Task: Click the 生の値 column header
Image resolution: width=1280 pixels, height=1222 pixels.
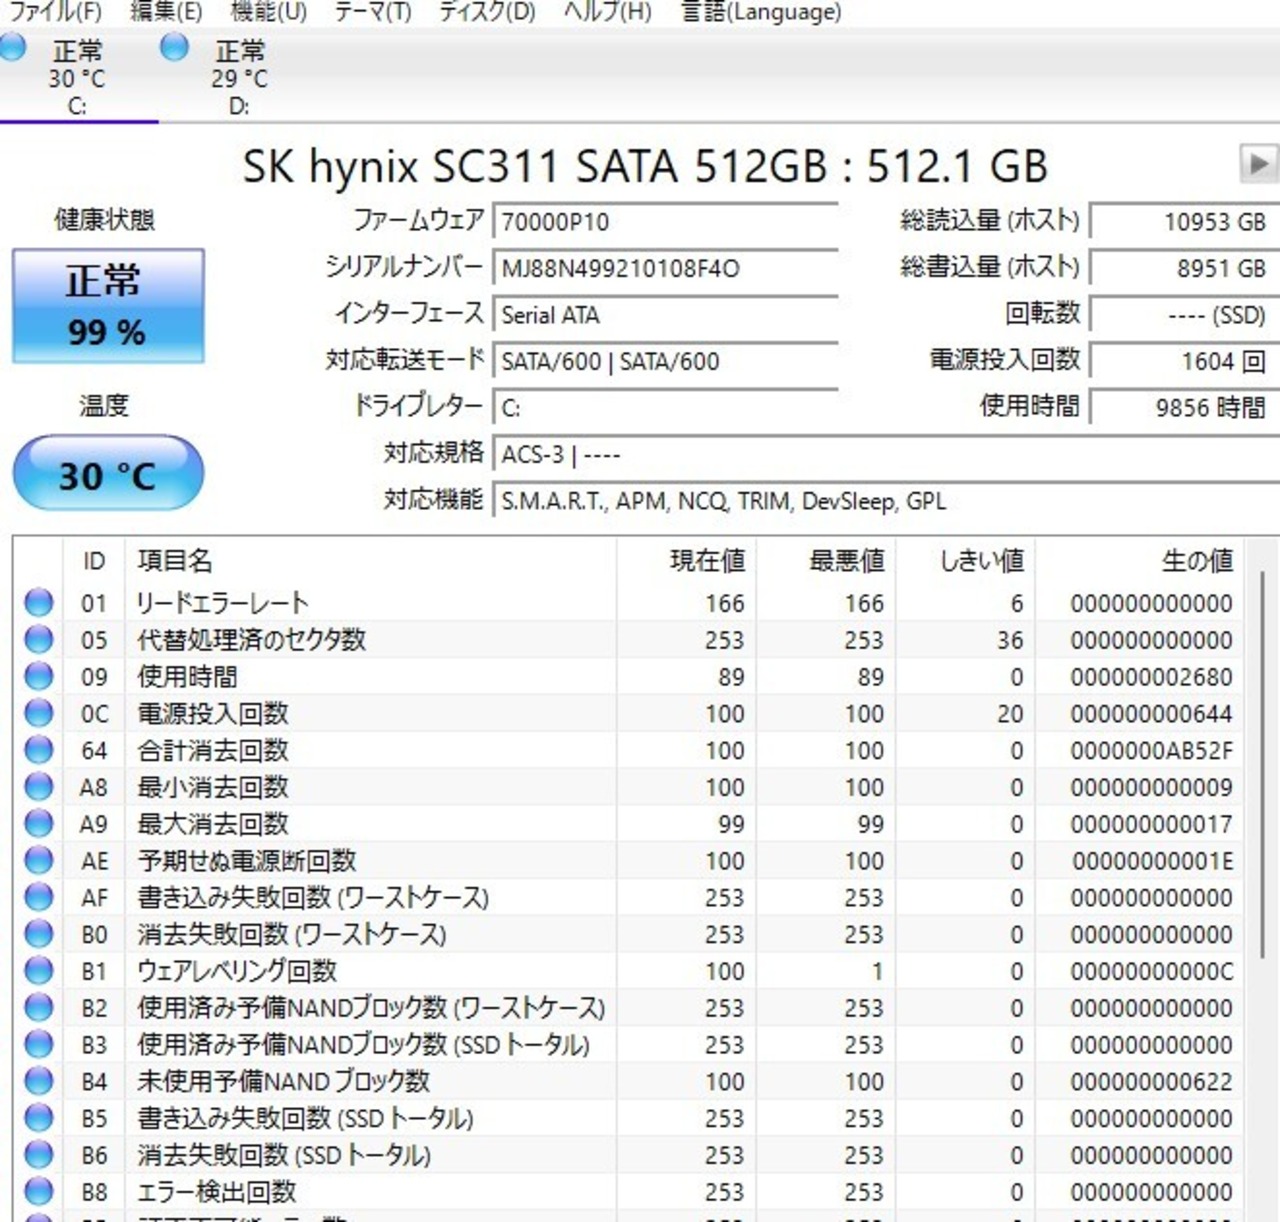Action: click(x=1196, y=561)
